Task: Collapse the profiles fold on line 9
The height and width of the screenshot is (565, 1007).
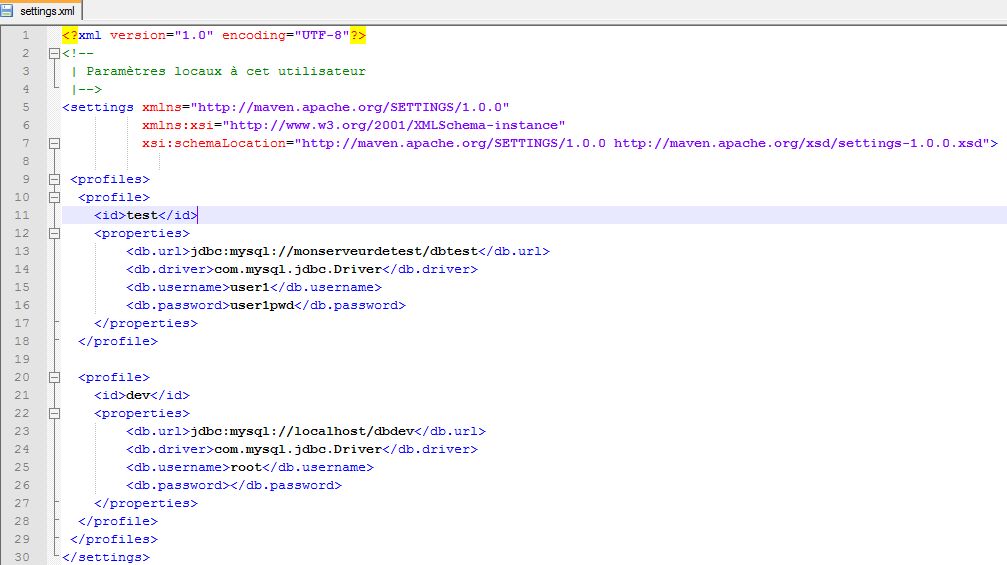Action: [x=55, y=180]
